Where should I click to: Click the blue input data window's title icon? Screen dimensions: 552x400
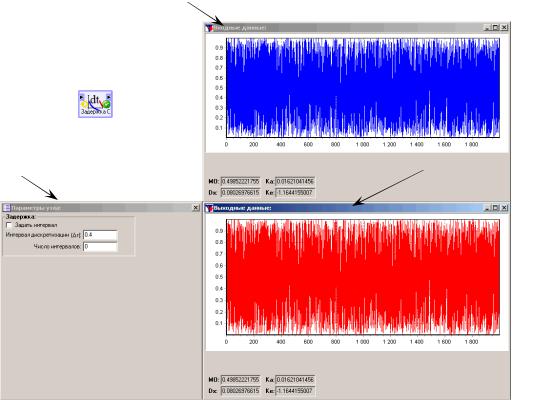[209, 27]
